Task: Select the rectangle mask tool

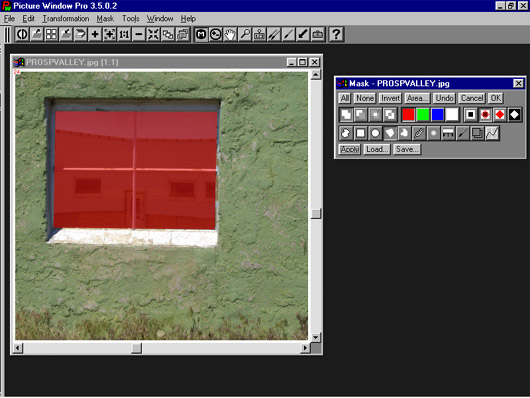Action: [x=360, y=133]
